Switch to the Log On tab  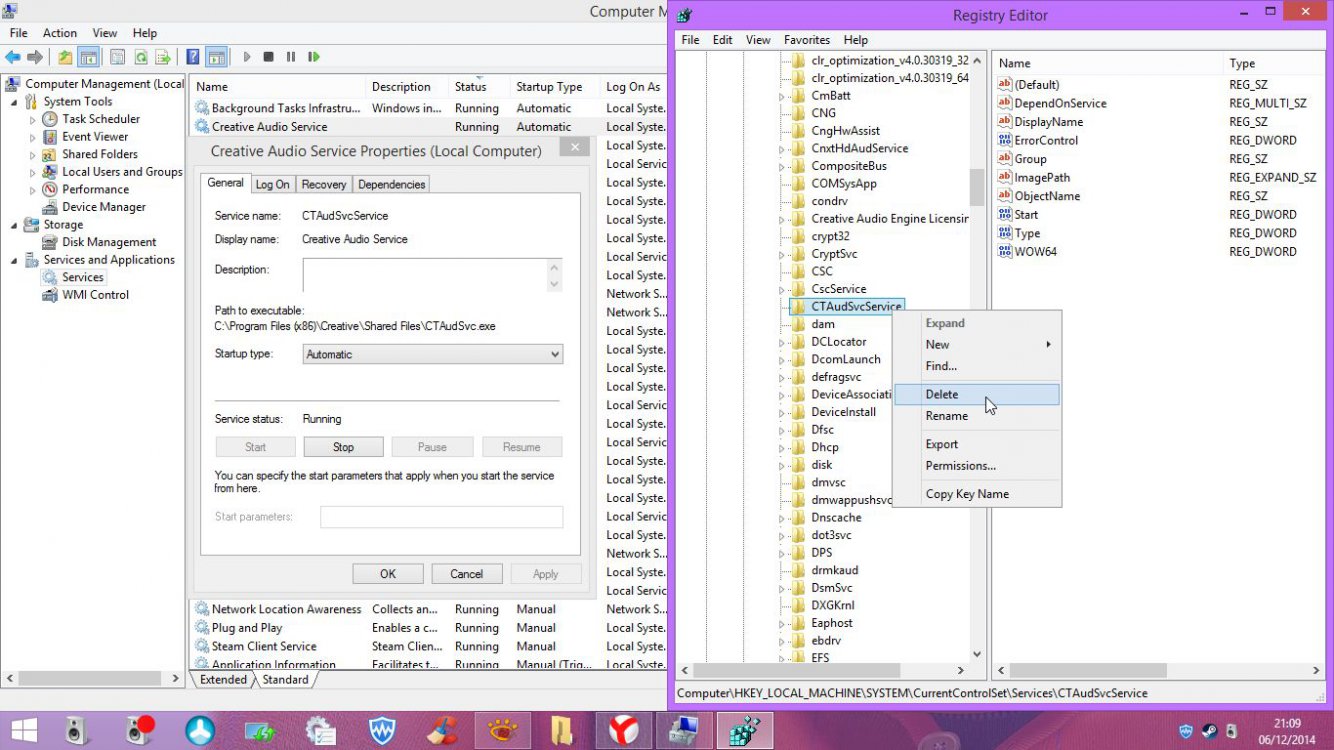point(272,184)
